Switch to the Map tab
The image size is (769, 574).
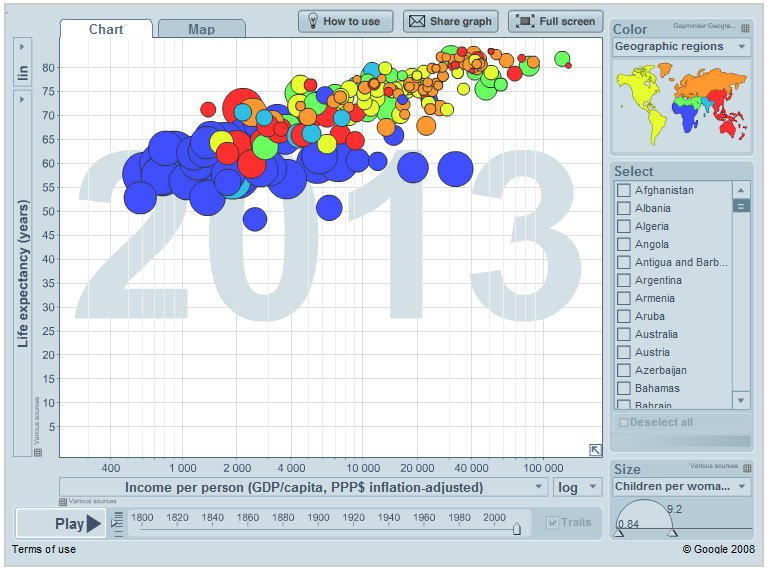coord(201,29)
